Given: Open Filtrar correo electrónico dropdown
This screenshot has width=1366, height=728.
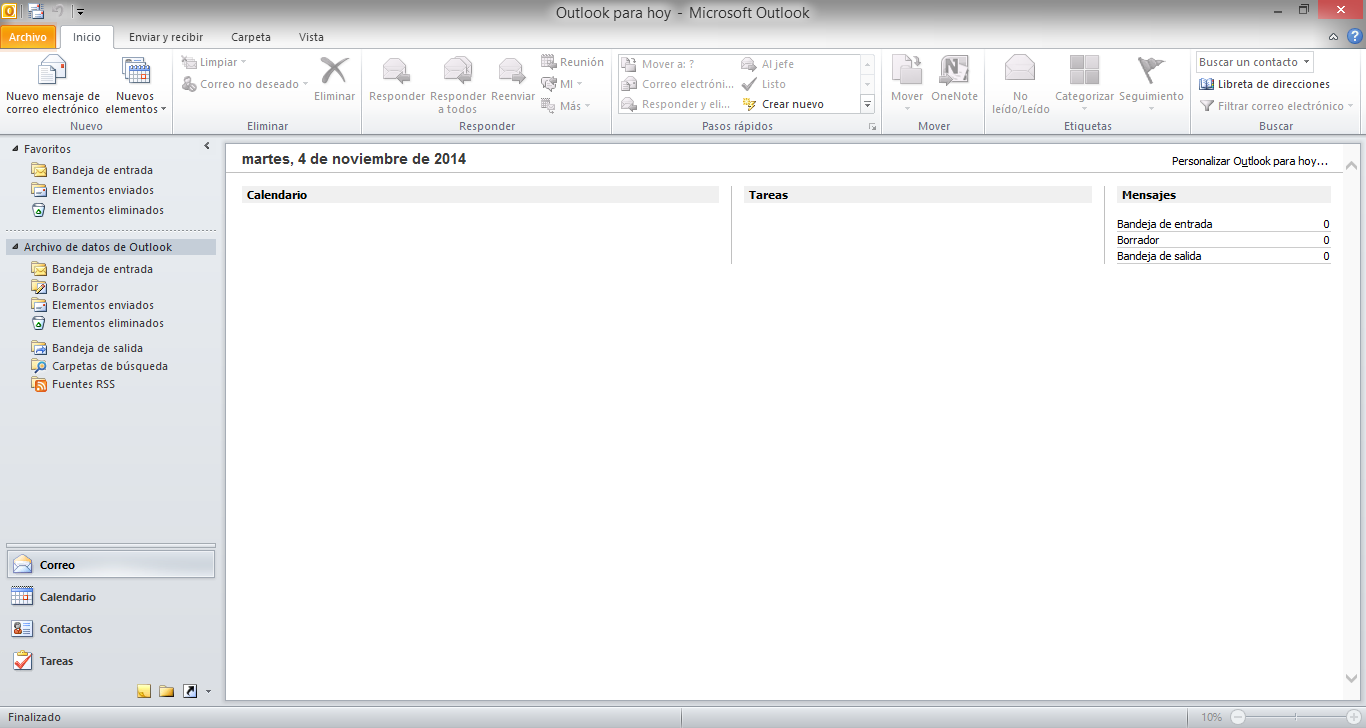Looking at the screenshot, I should tap(1276, 106).
